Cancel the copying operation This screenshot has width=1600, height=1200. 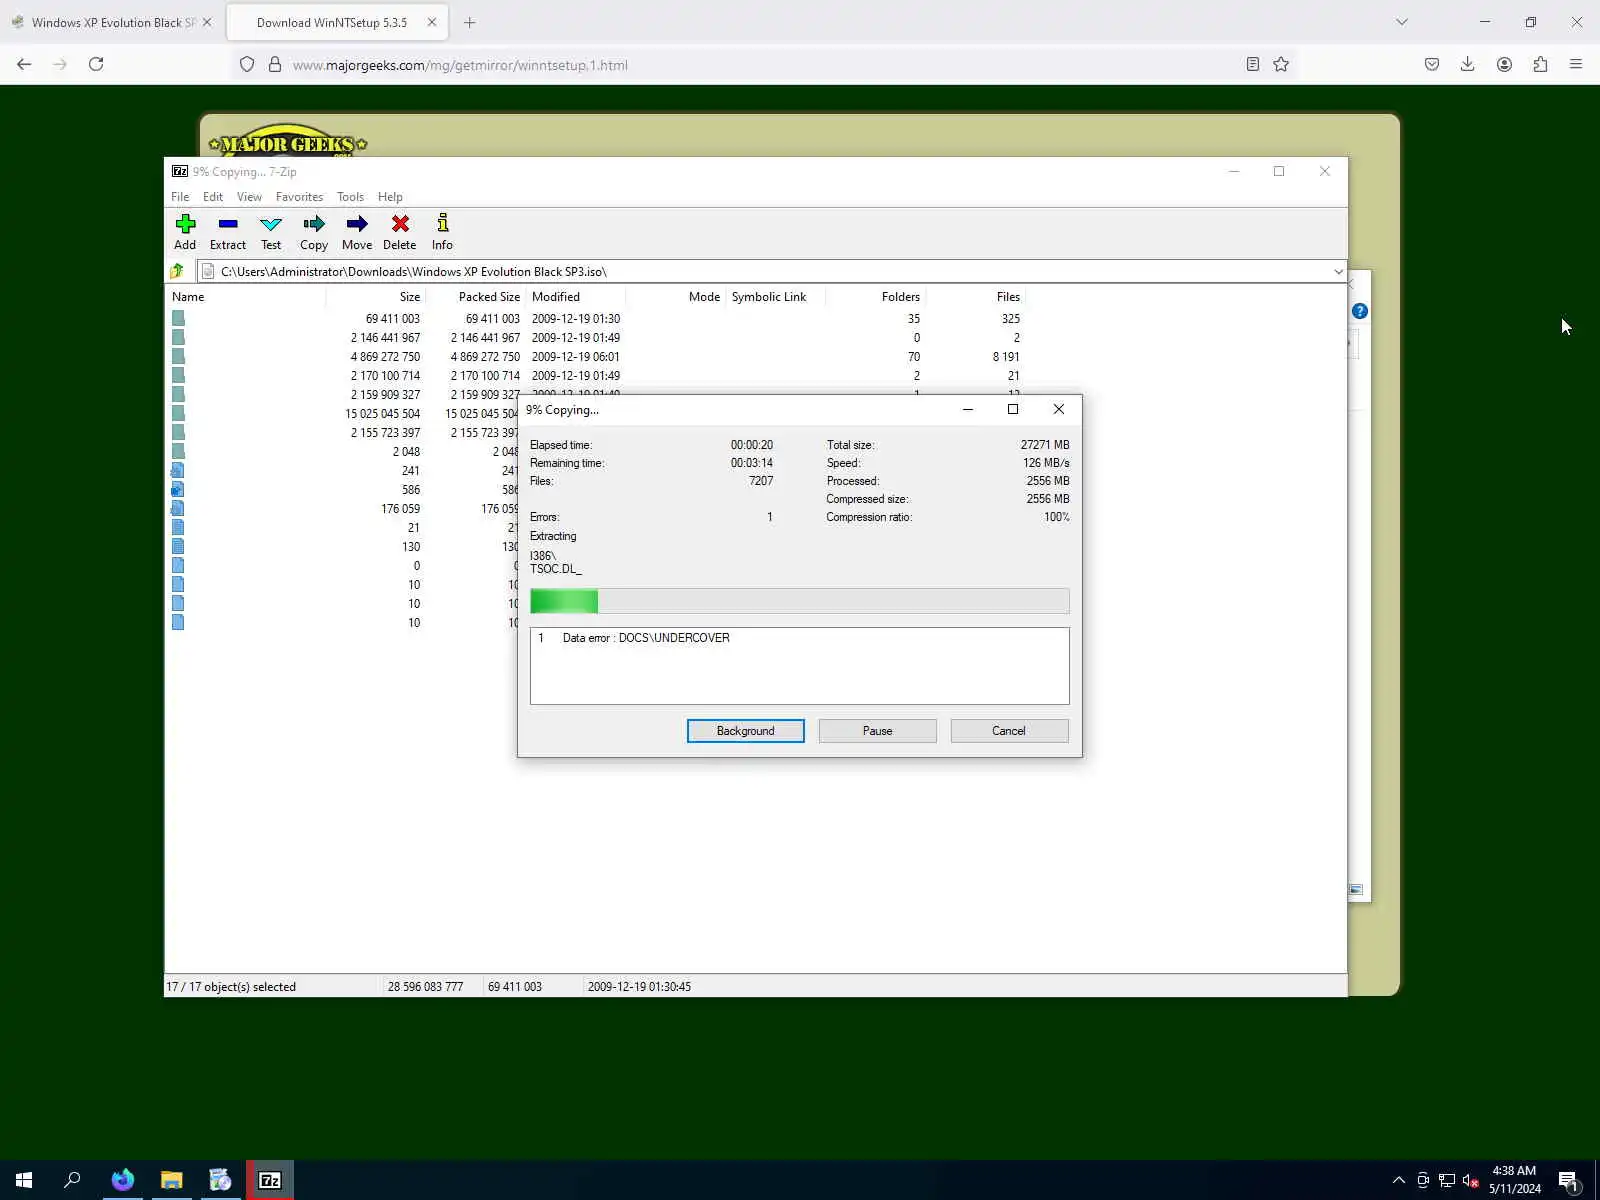[x=1009, y=731]
